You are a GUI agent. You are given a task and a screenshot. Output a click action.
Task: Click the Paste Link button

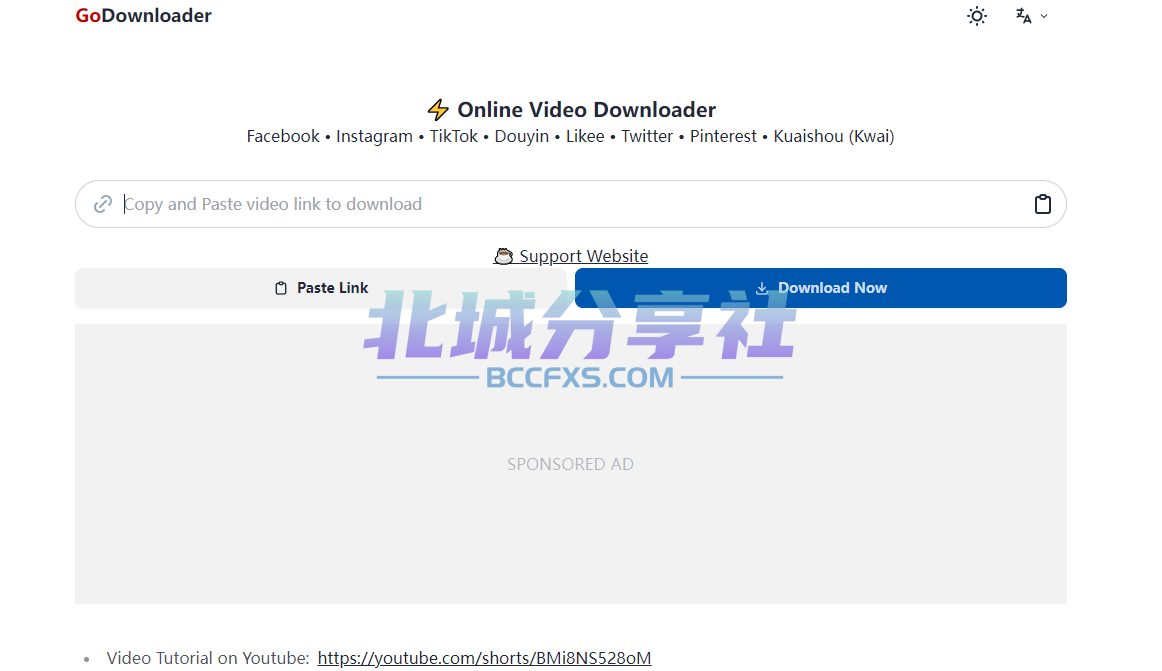click(321, 288)
